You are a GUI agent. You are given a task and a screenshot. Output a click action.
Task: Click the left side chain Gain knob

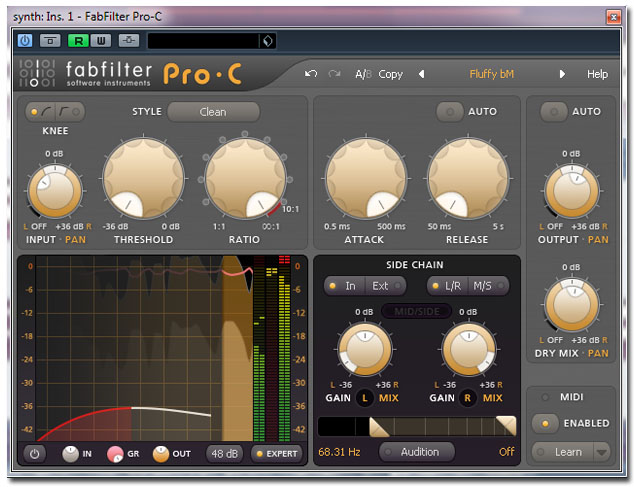coord(365,349)
